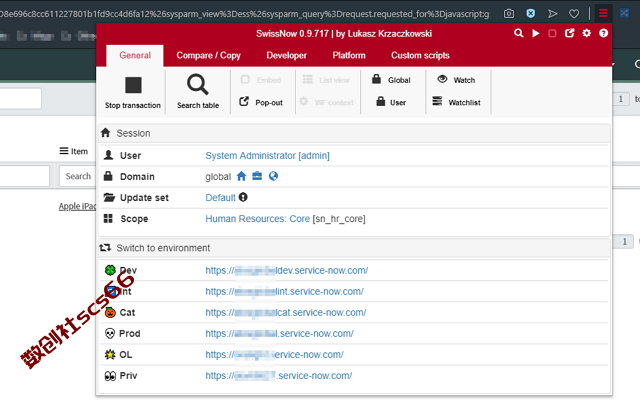
Task: Click the WF context option
Action: pos(326,102)
